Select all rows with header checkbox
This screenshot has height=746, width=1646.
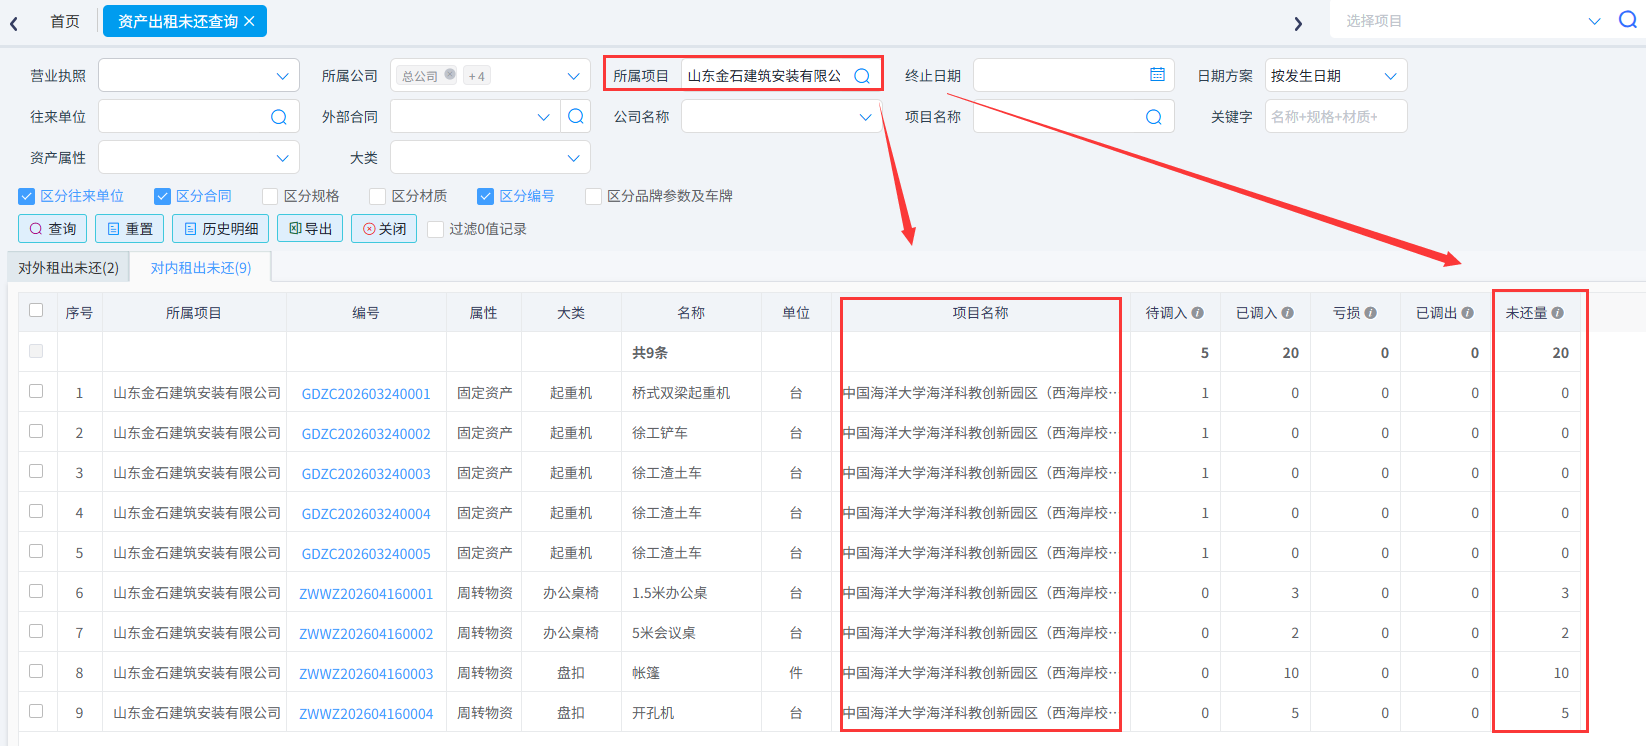(36, 310)
